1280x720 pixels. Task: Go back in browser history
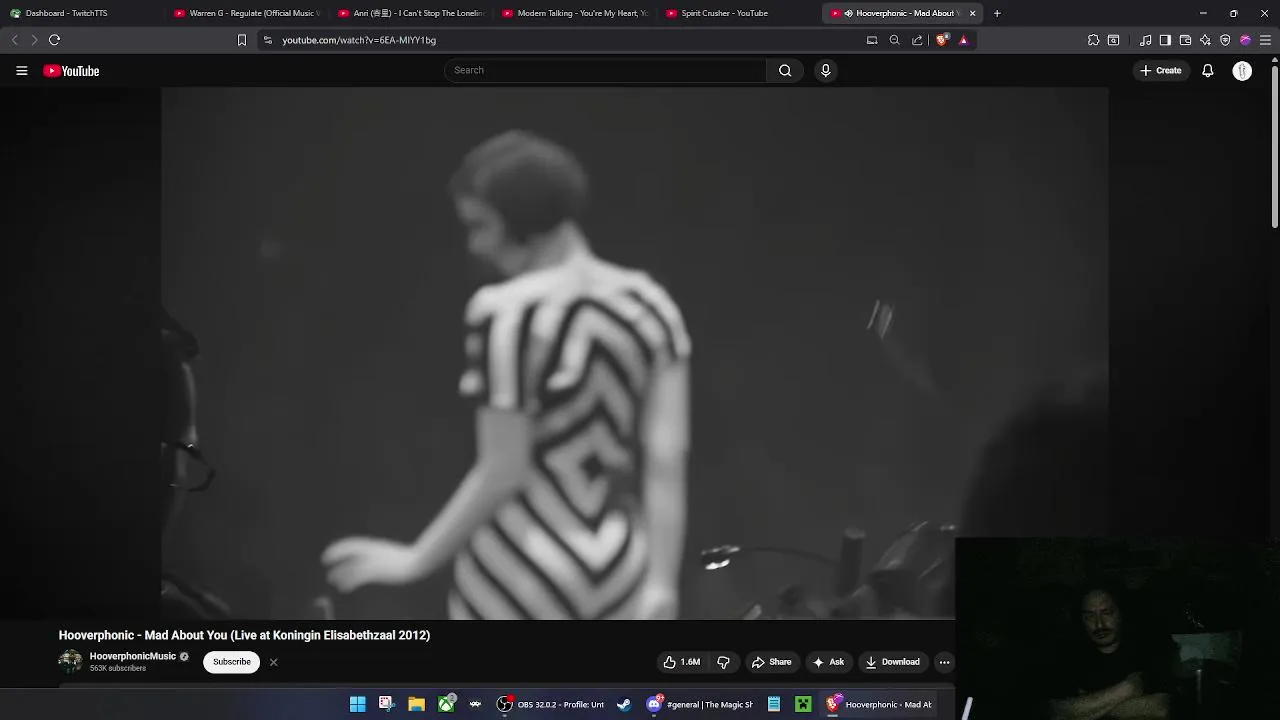pyautogui.click(x=14, y=40)
